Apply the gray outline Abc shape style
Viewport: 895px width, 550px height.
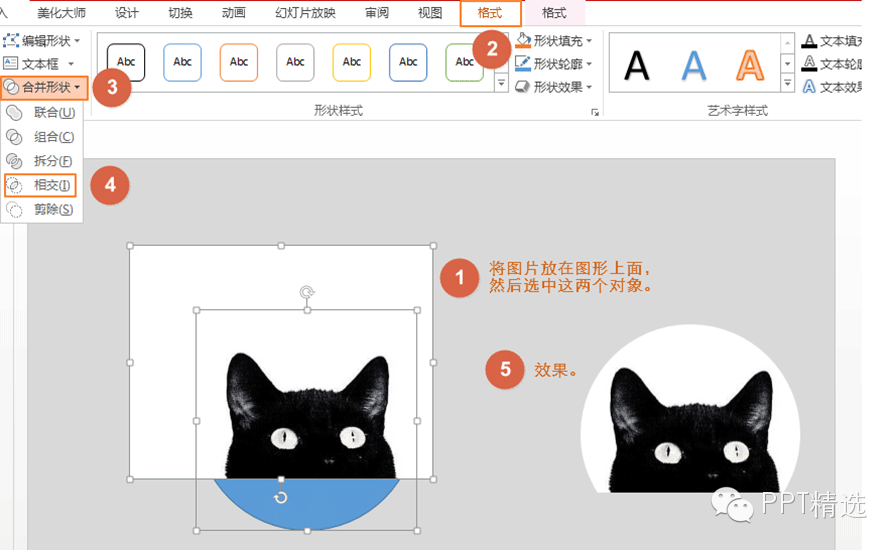click(295, 62)
